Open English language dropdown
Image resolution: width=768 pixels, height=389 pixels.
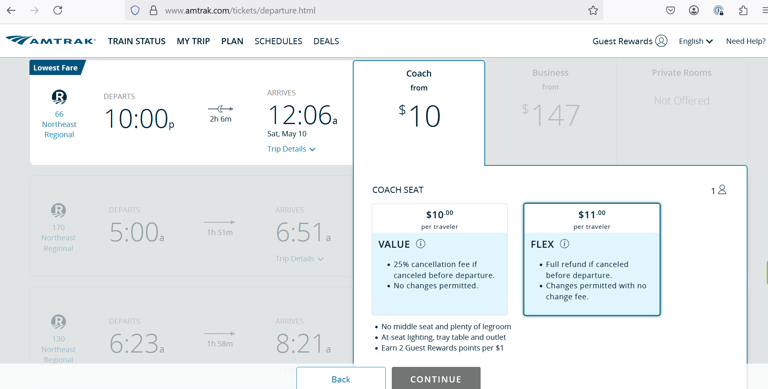696,41
